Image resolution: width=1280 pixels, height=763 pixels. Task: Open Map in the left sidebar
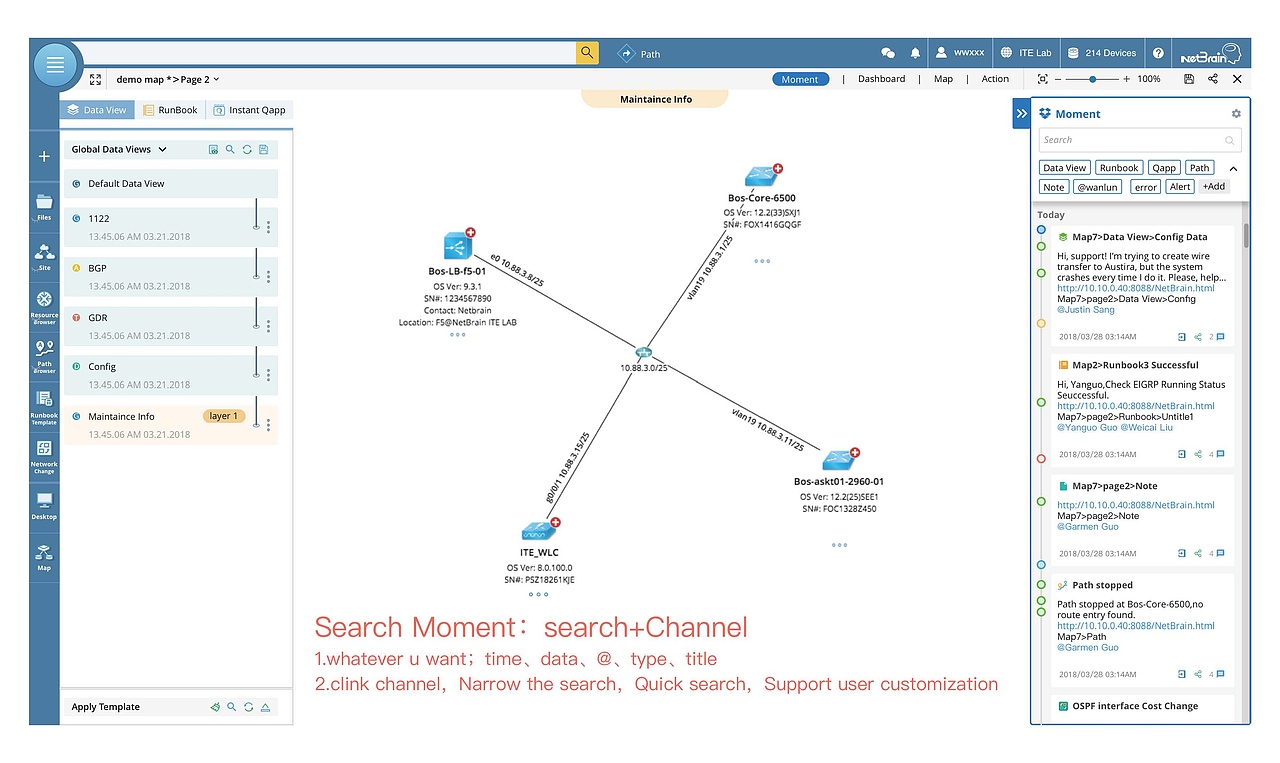pos(44,556)
